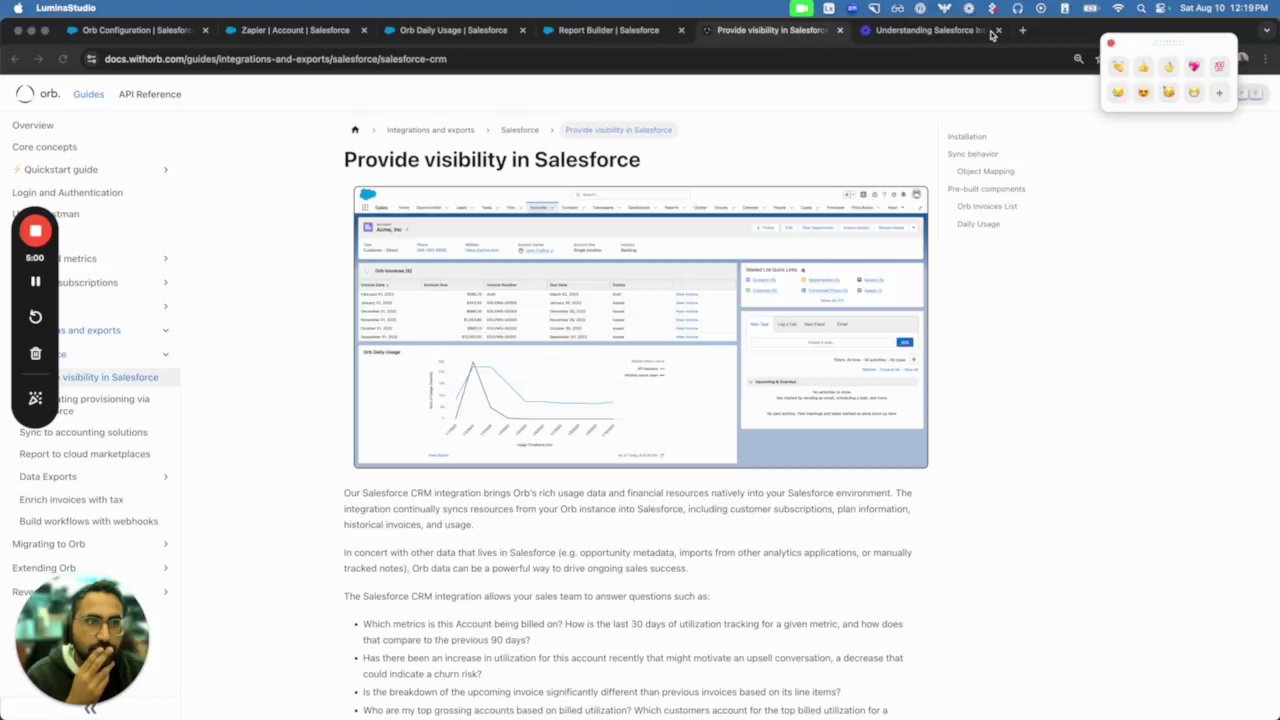Send the sparkling heart emoji reaction
1280x720 pixels.
(1194, 67)
